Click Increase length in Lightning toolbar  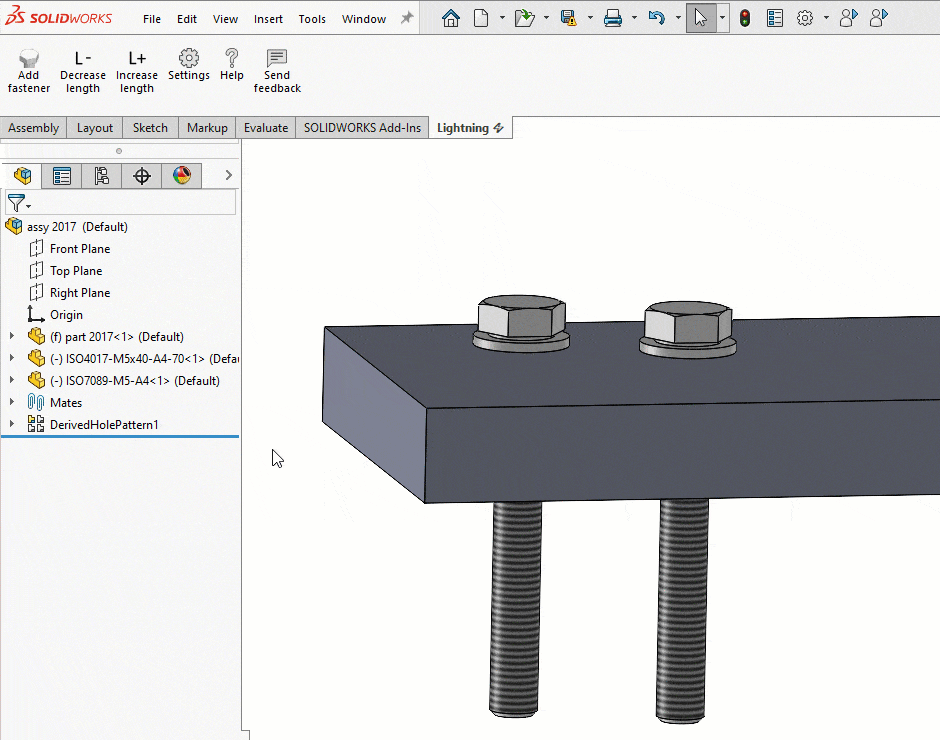pos(137,71)
